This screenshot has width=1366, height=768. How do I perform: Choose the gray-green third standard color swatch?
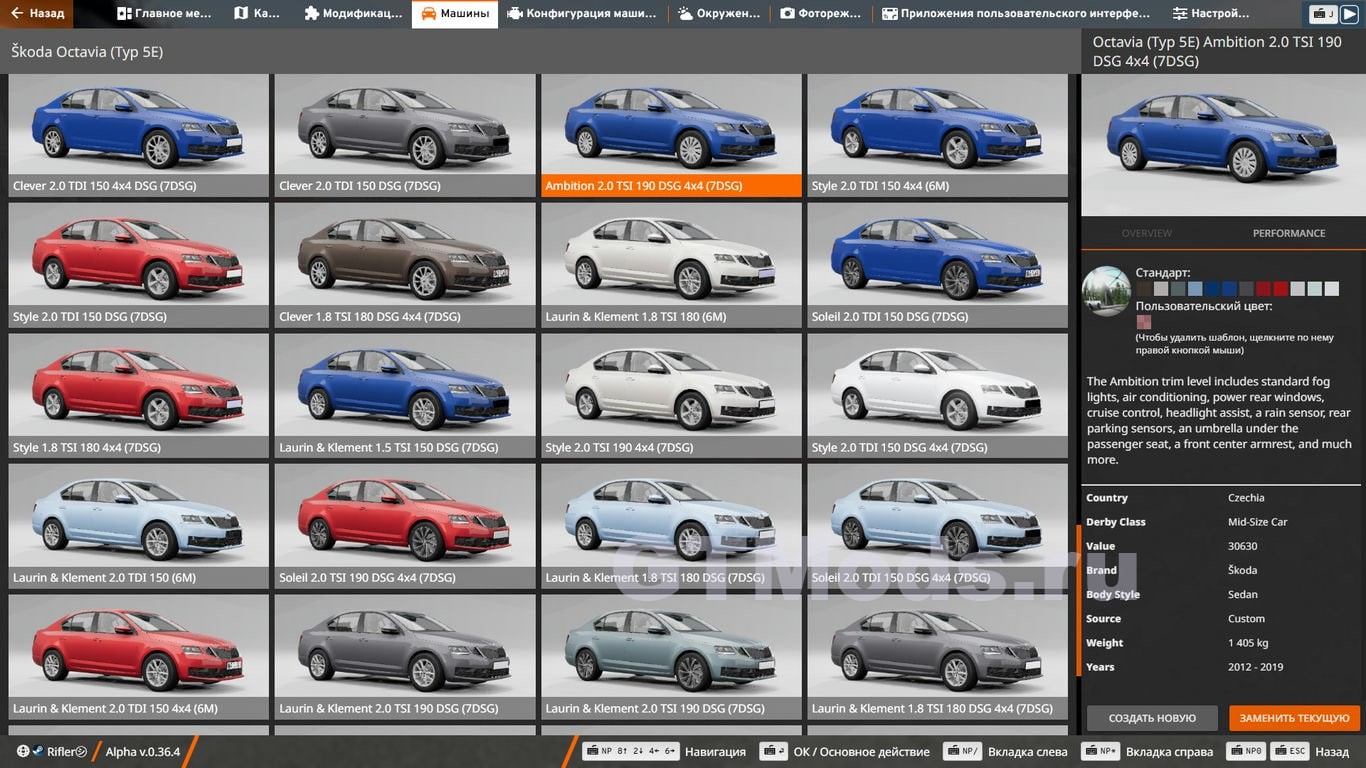point(1177,289)
